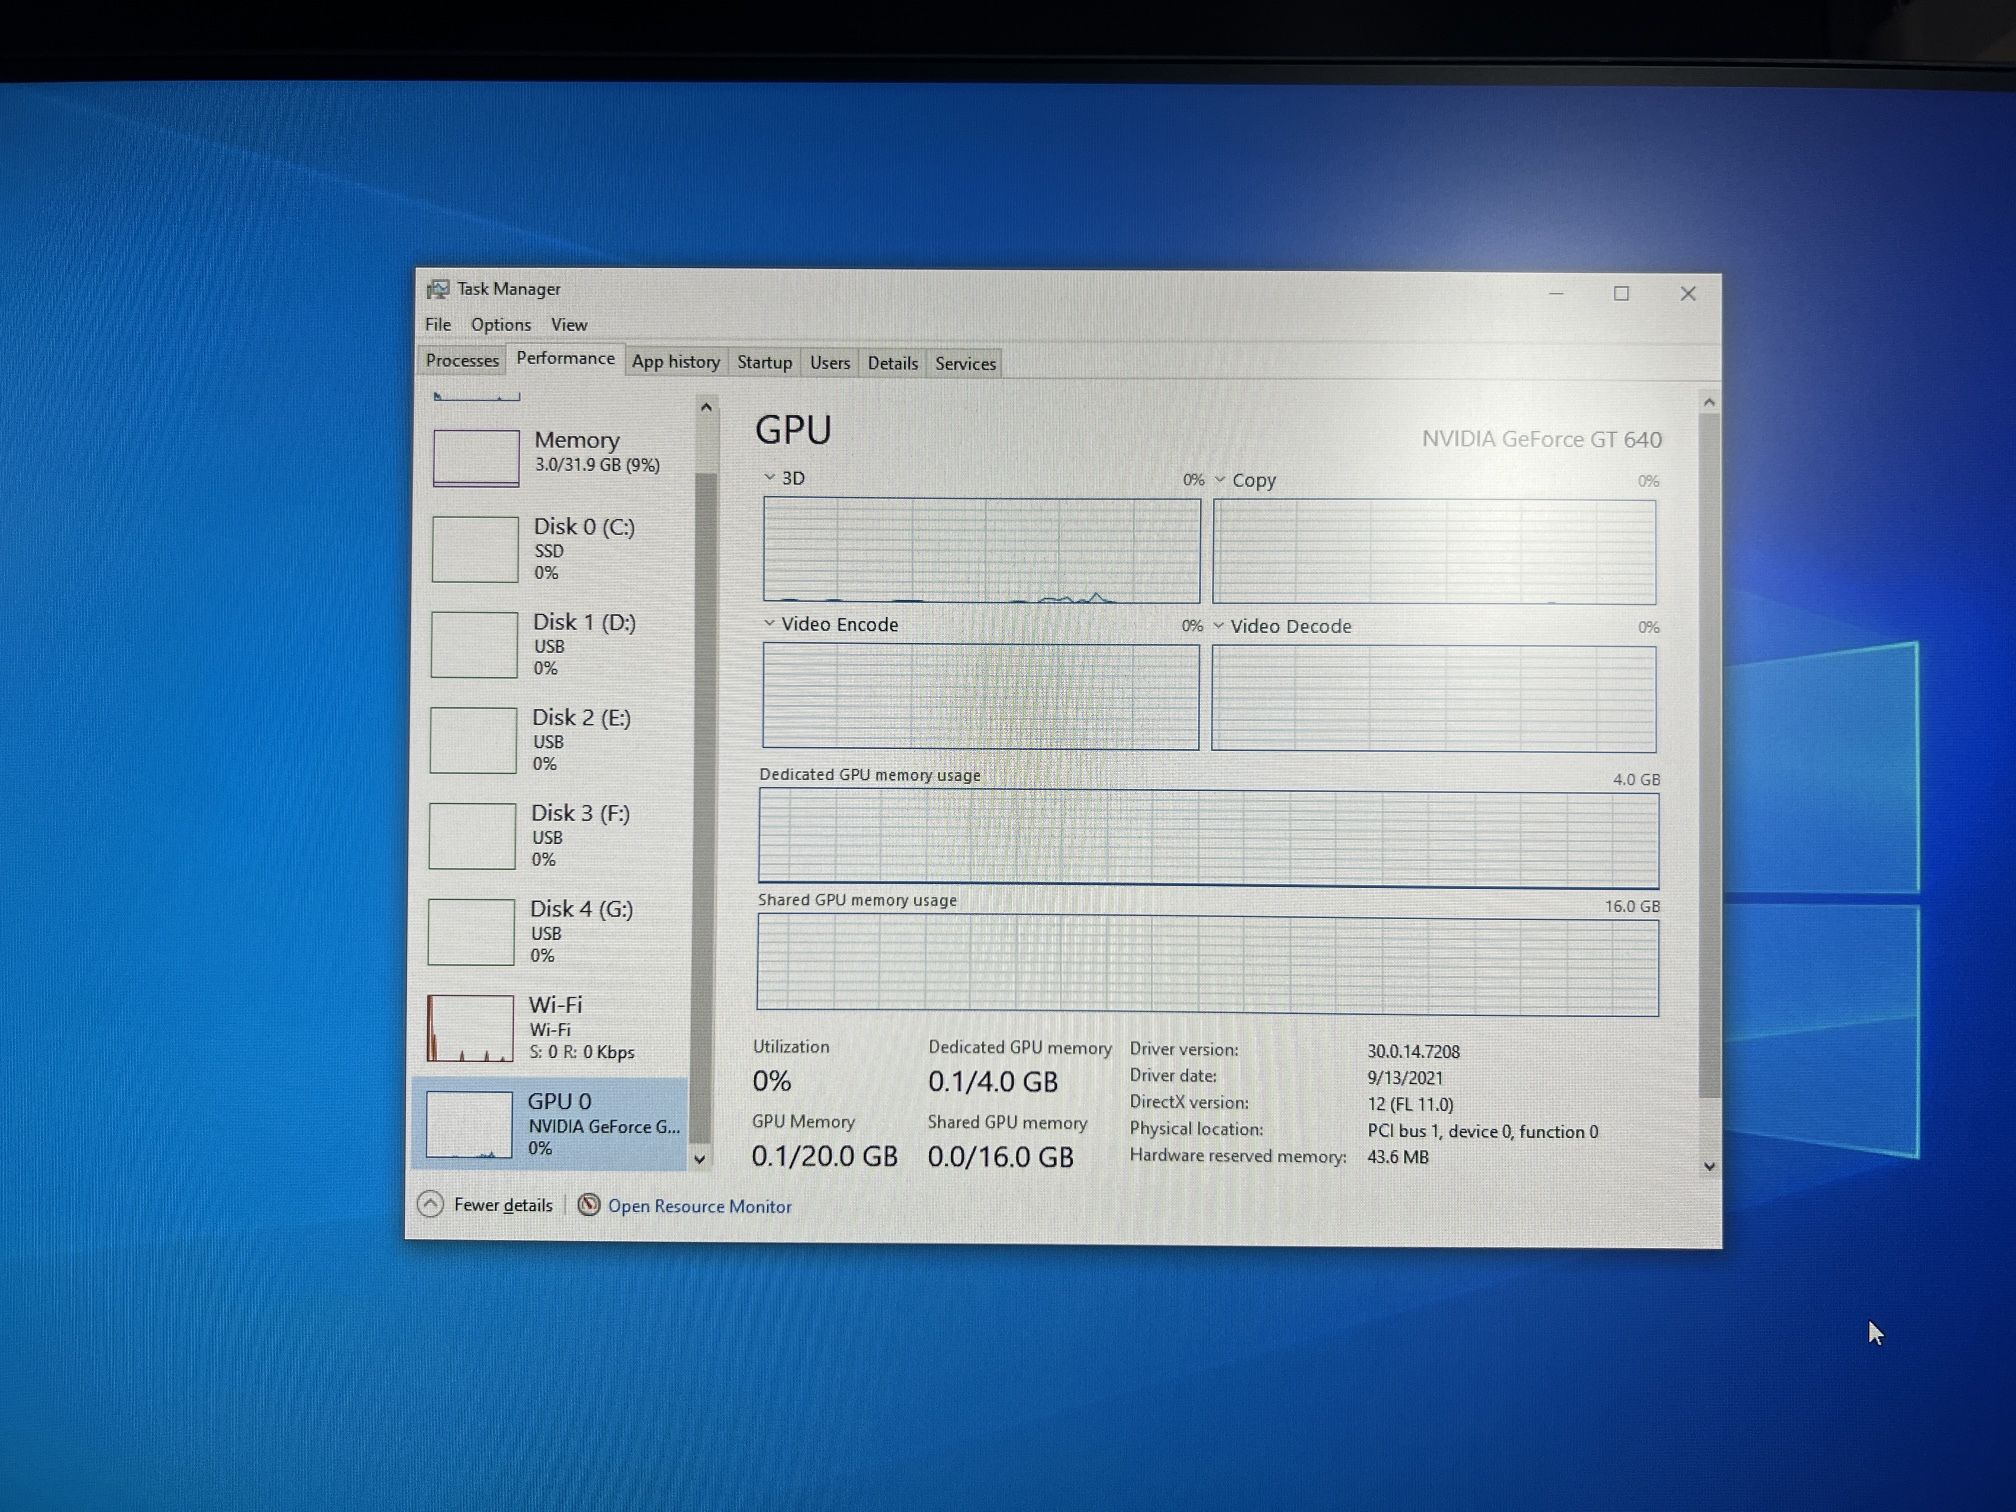Screen dimensions: 2016x1512
Task: Open the Video Encode engine dropdown
Action: coord(769,623)
